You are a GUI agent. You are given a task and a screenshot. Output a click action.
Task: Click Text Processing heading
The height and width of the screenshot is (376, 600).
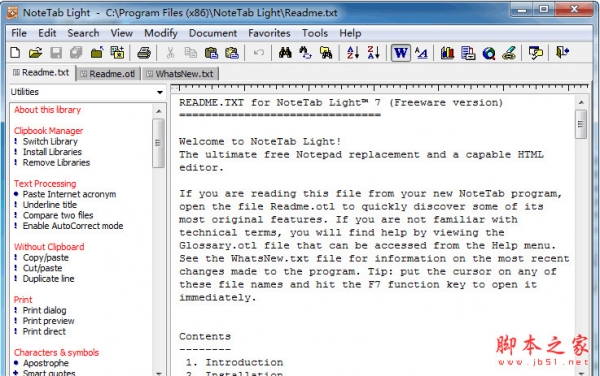coord(45,184)
